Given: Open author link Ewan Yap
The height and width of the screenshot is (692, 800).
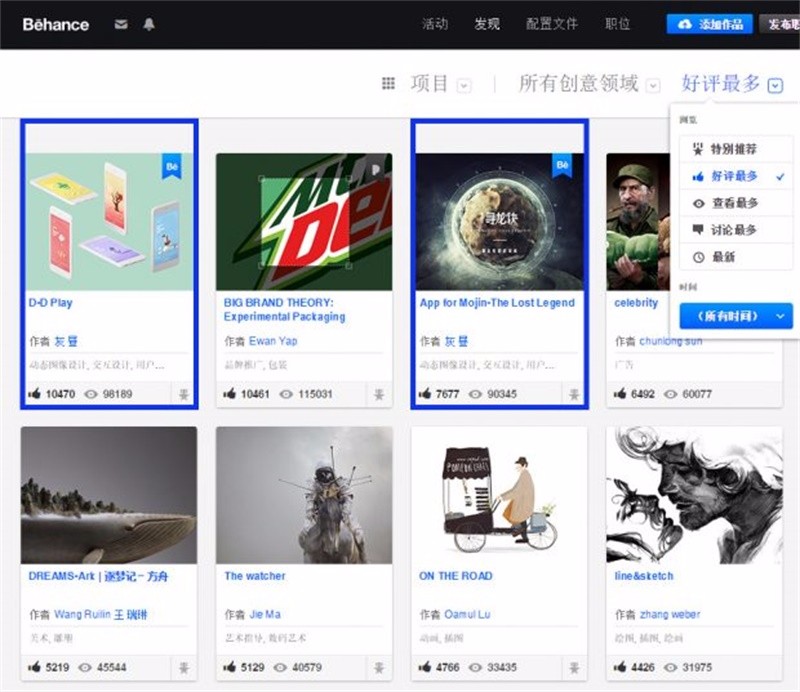Looking at the screenshot, I should [273, 341].
